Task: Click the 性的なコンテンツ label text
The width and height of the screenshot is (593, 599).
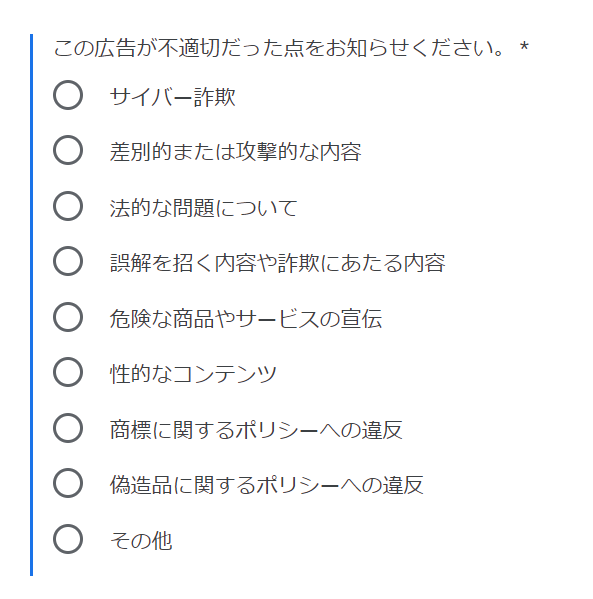Action: (x=193, y=374)
